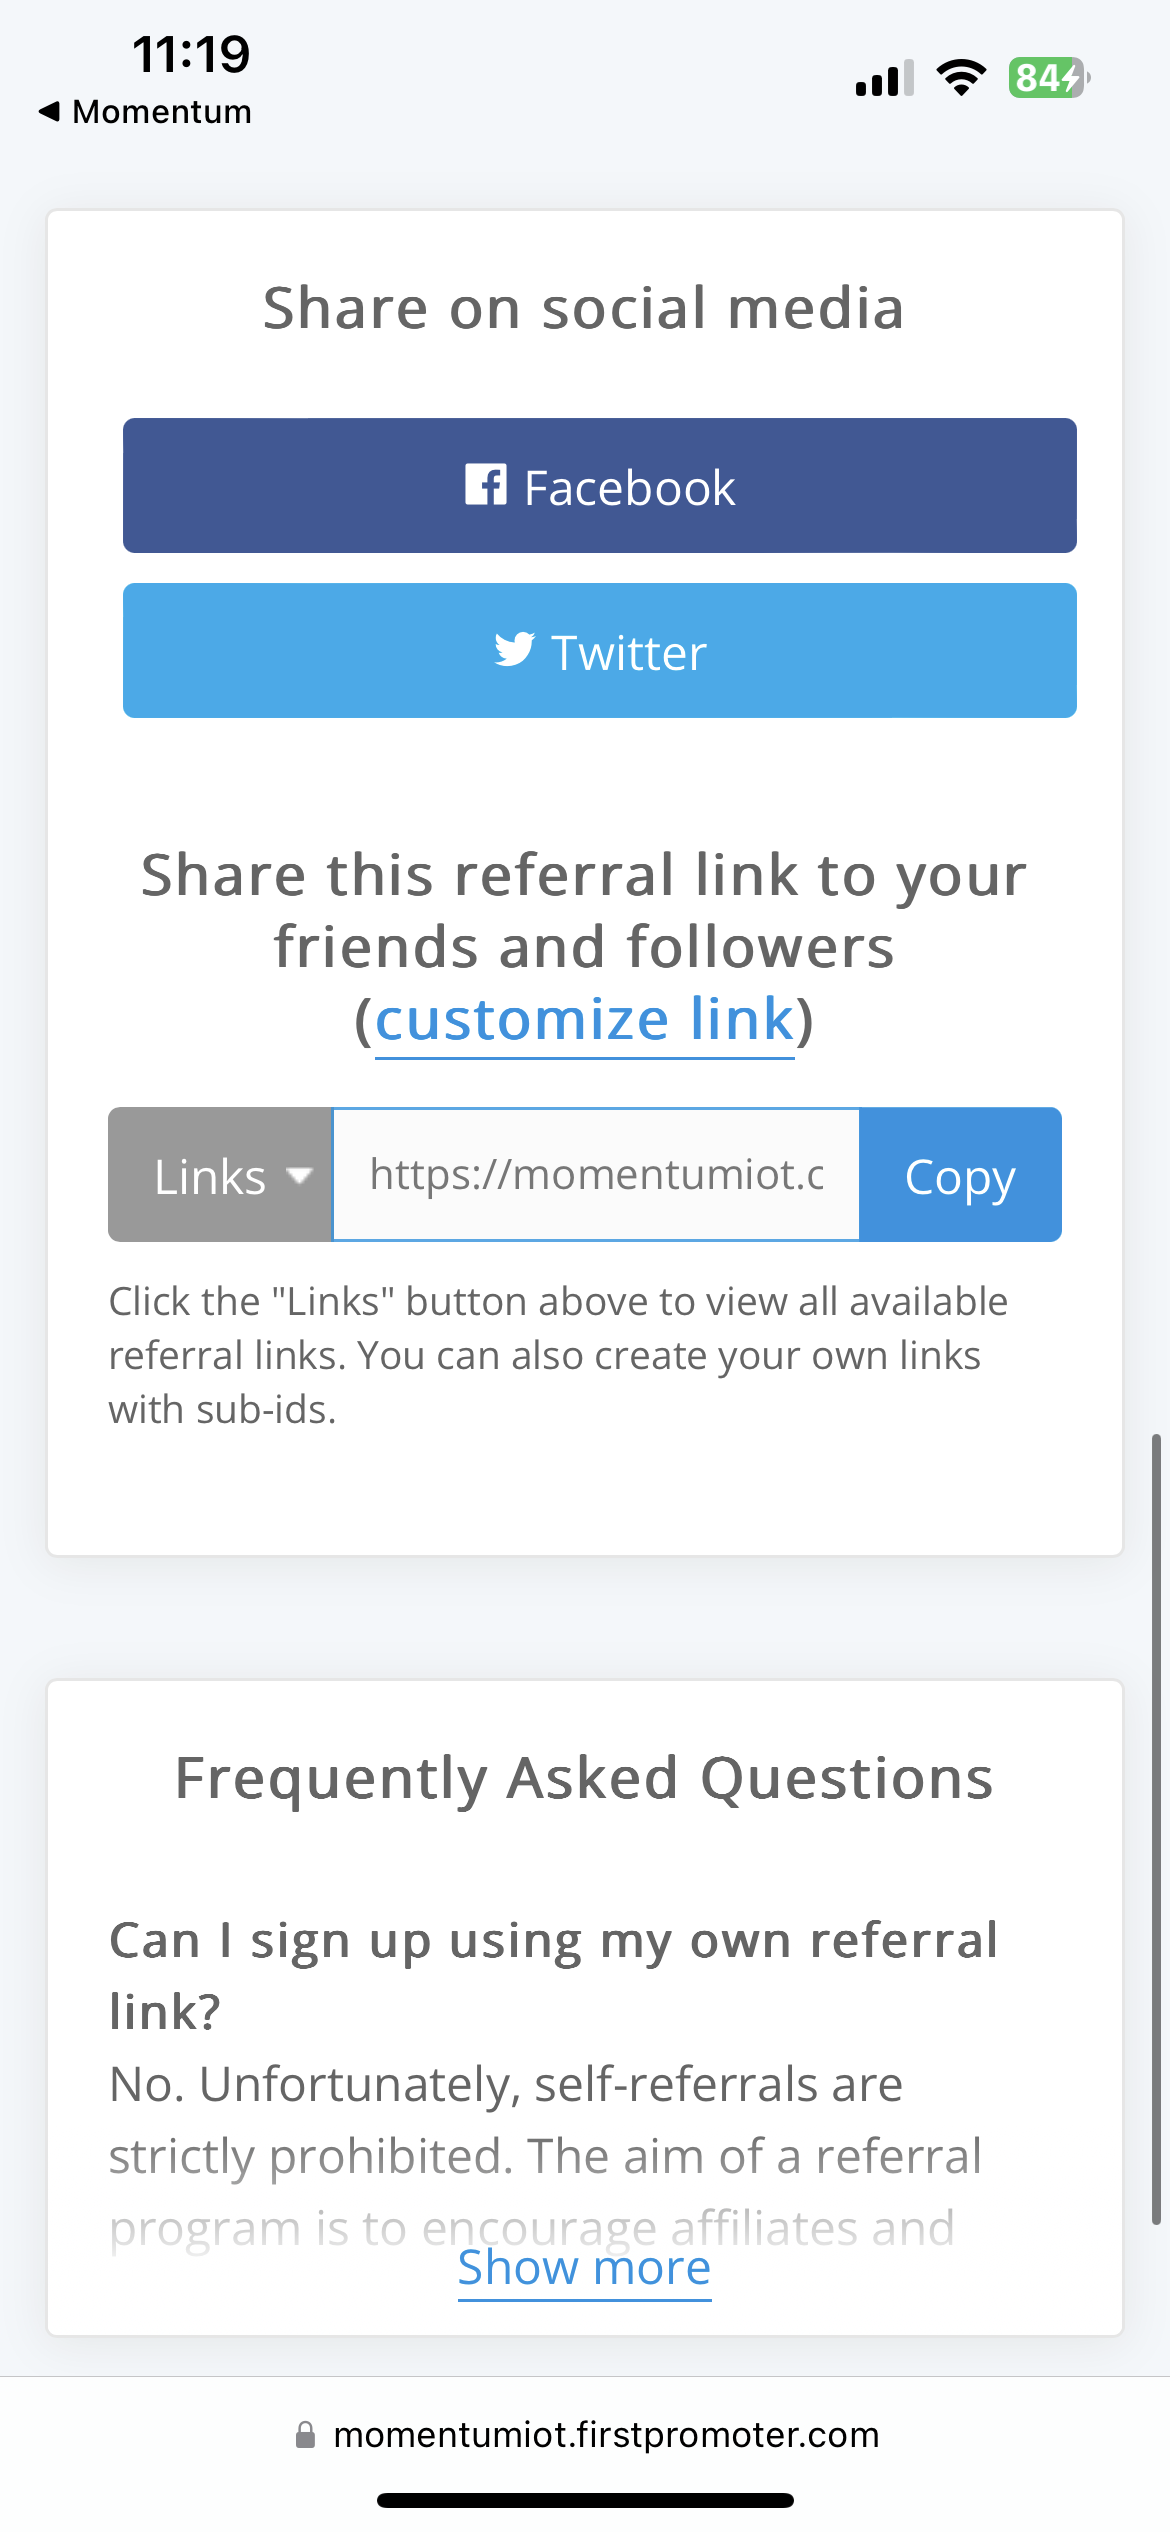This screenshot has width=1170, height=2532.
Task: Tap the Frequently Asked Questions heading
Action: (584, 1778)
